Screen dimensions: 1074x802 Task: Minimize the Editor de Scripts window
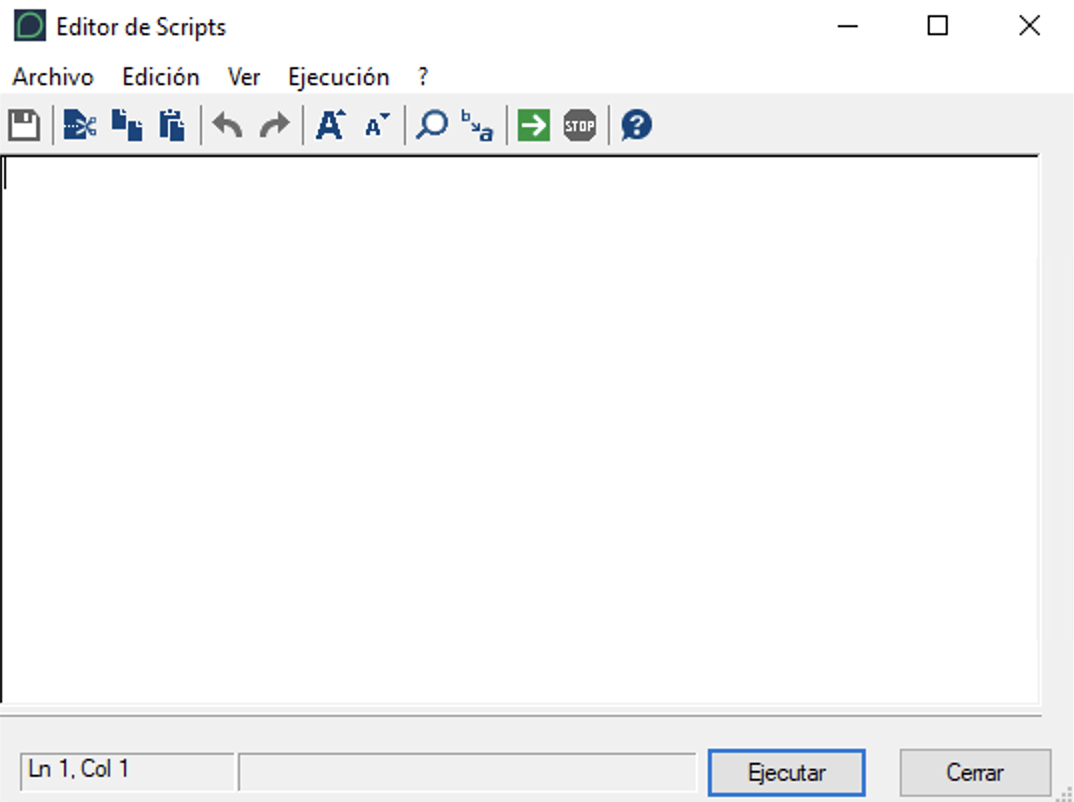pos(847,26)
